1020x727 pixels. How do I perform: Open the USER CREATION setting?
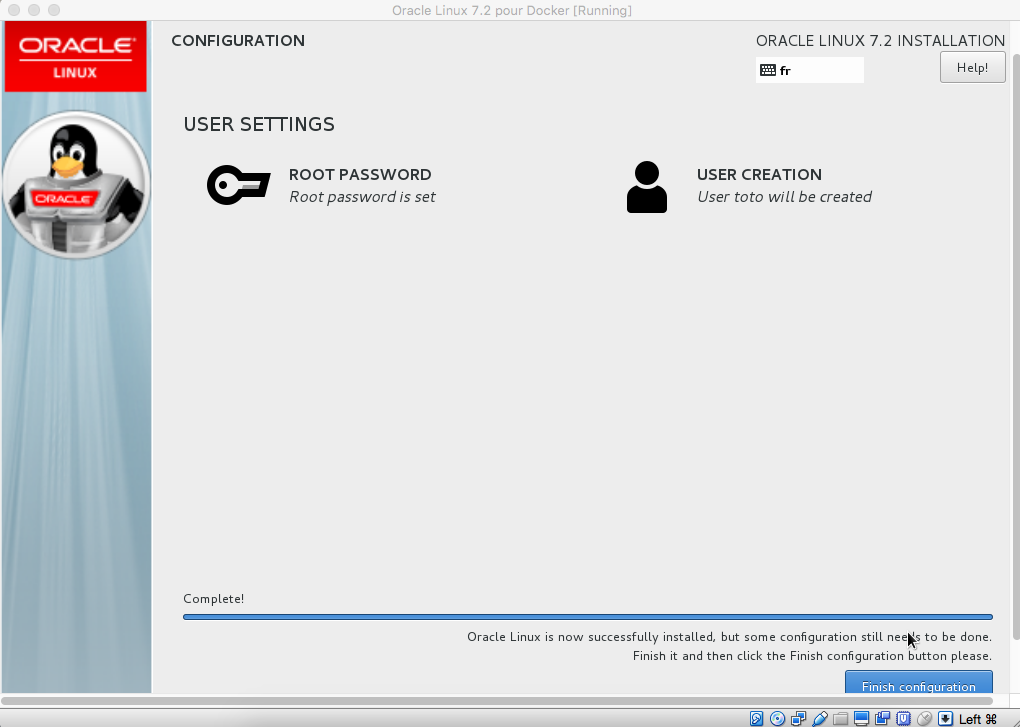[759, 174]
